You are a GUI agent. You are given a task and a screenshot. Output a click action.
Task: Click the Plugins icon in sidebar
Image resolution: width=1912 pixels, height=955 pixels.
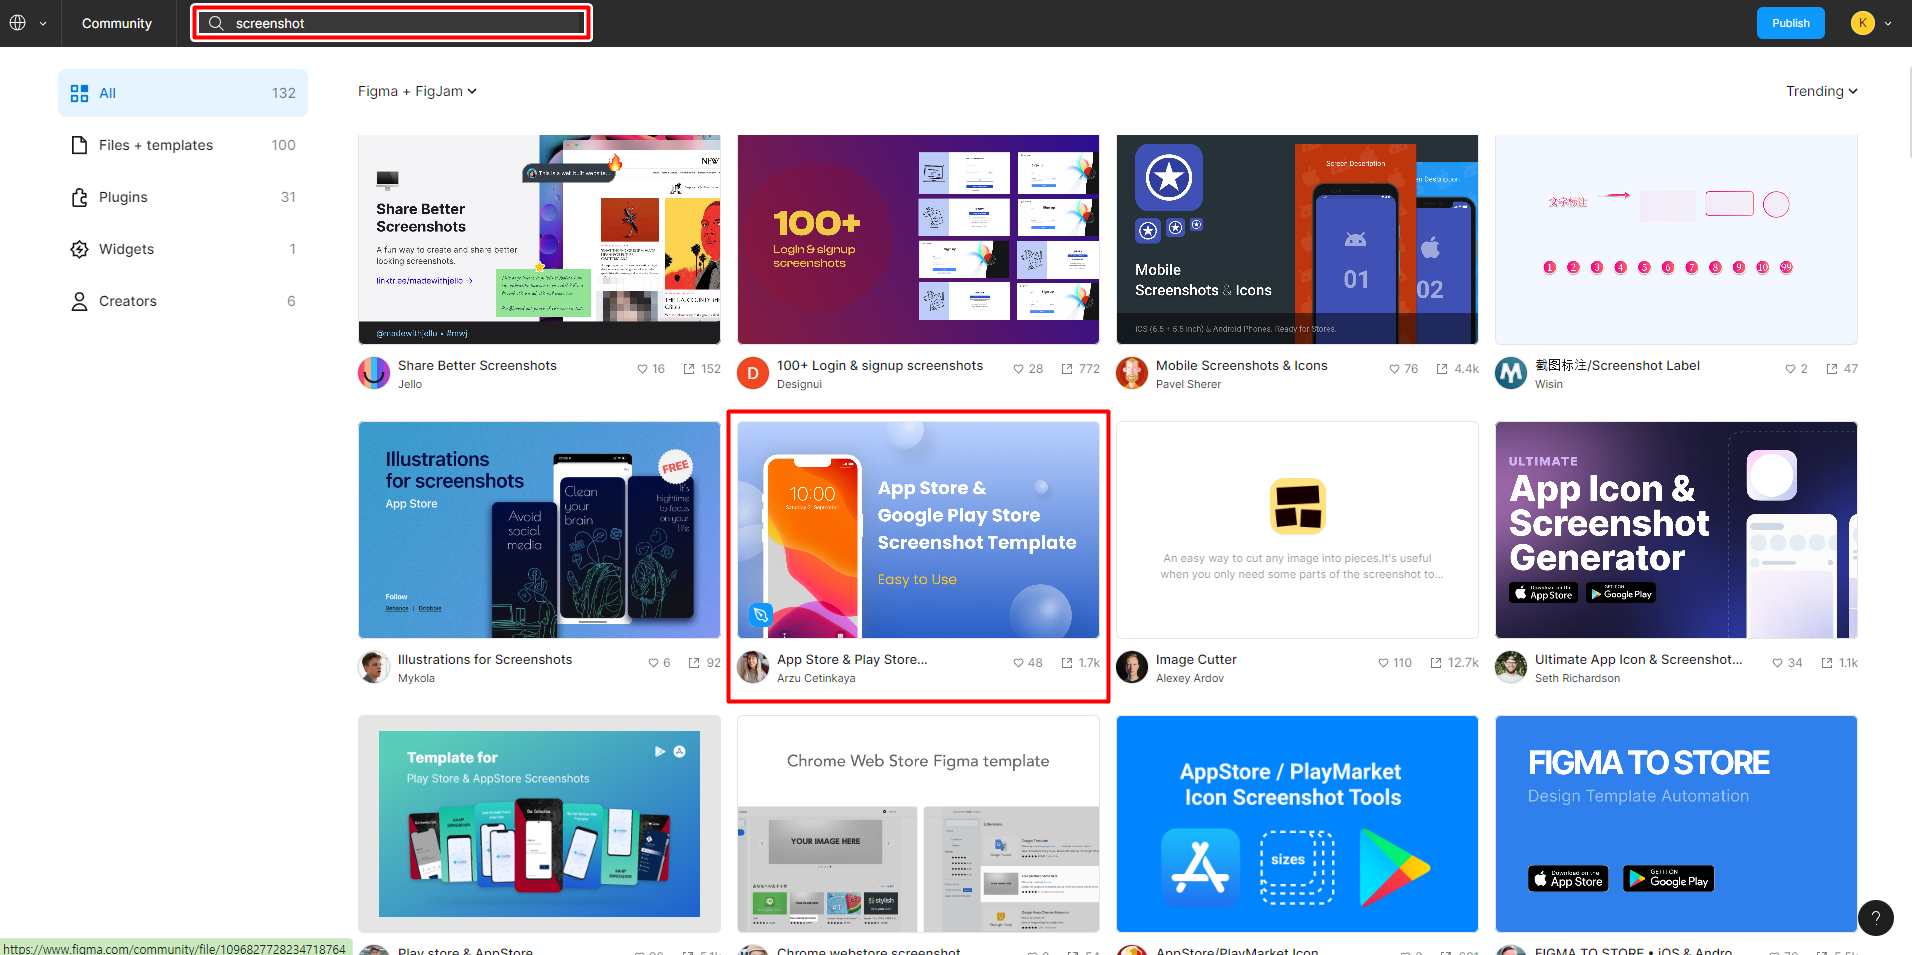click(79, 197)
